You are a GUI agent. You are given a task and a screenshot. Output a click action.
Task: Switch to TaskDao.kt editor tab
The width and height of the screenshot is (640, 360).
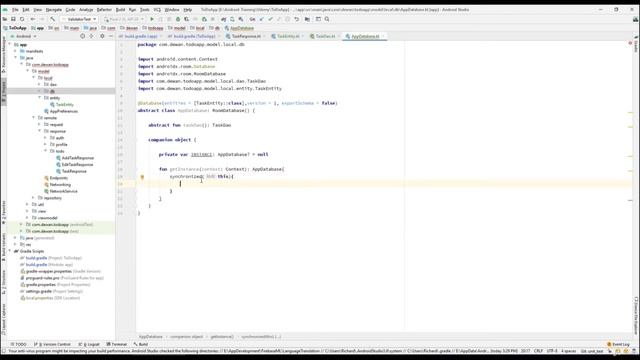point(324,36)
